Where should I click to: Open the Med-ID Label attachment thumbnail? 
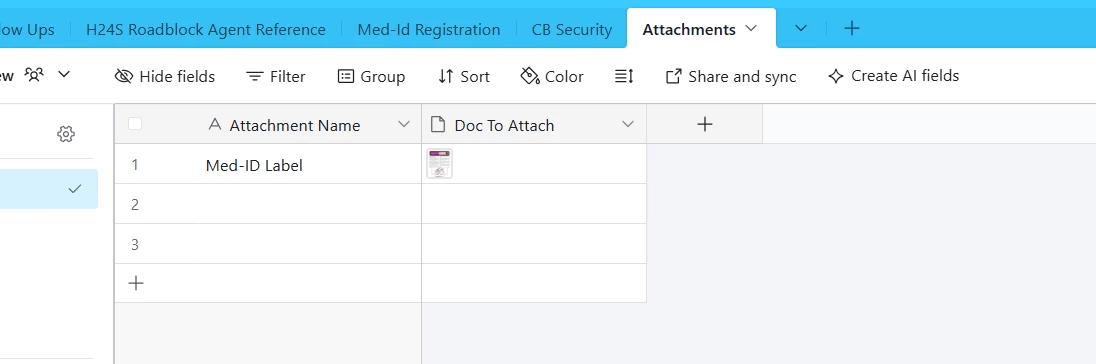[440, 163]
